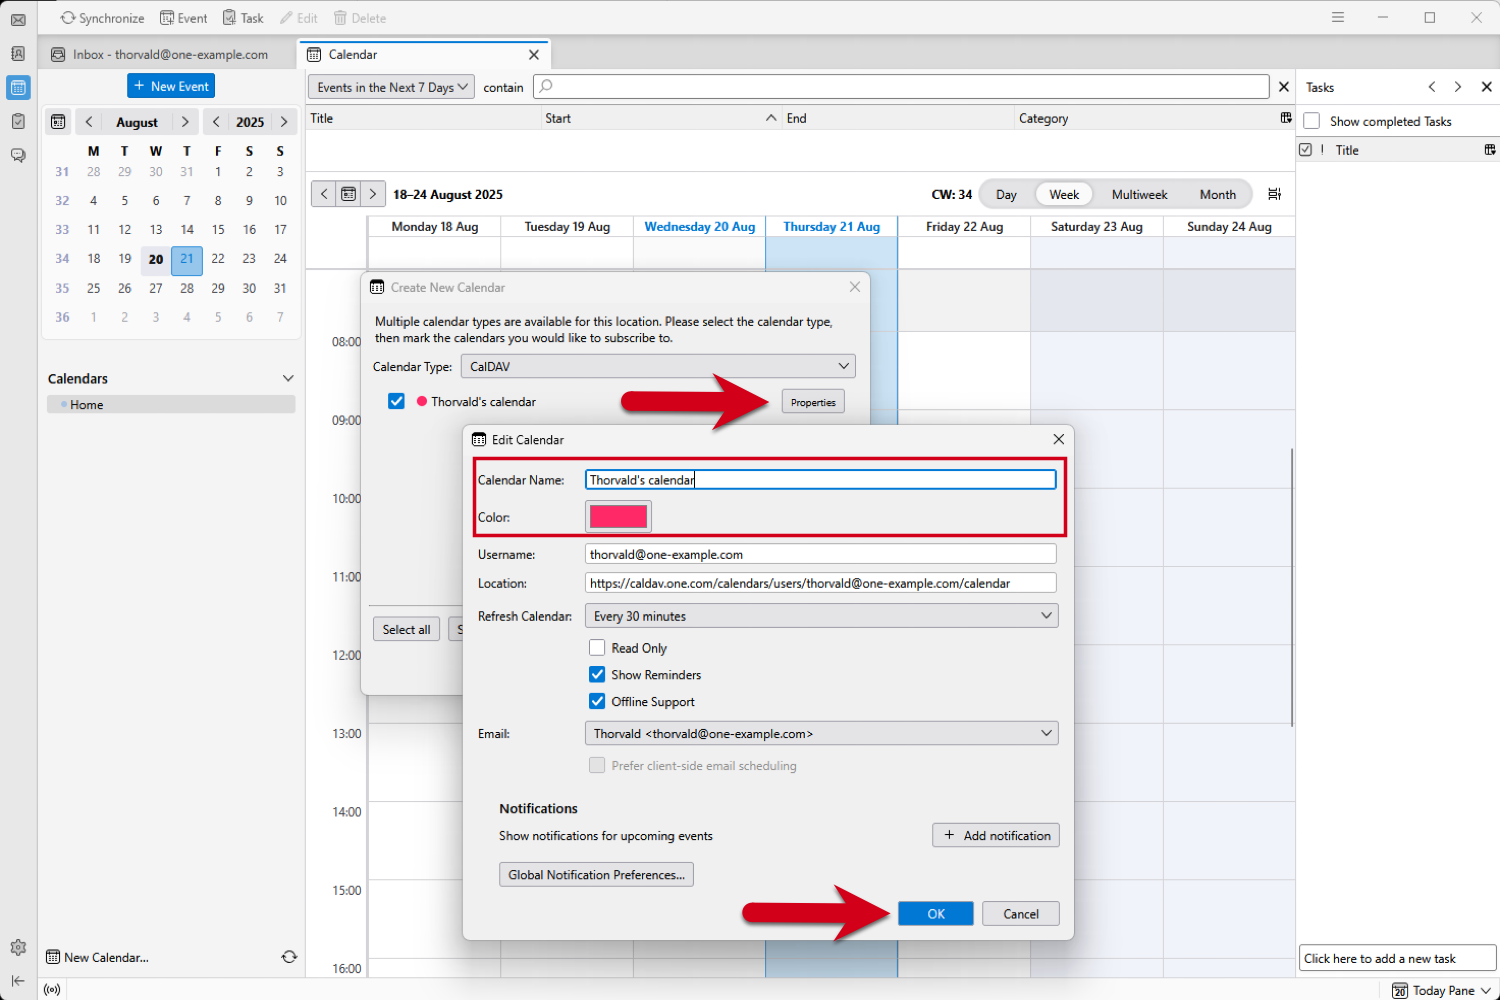Open the Refresh Calendar interval dropdown
The height and width of the screenshot is (1000, 1500).
click(821, 615)
